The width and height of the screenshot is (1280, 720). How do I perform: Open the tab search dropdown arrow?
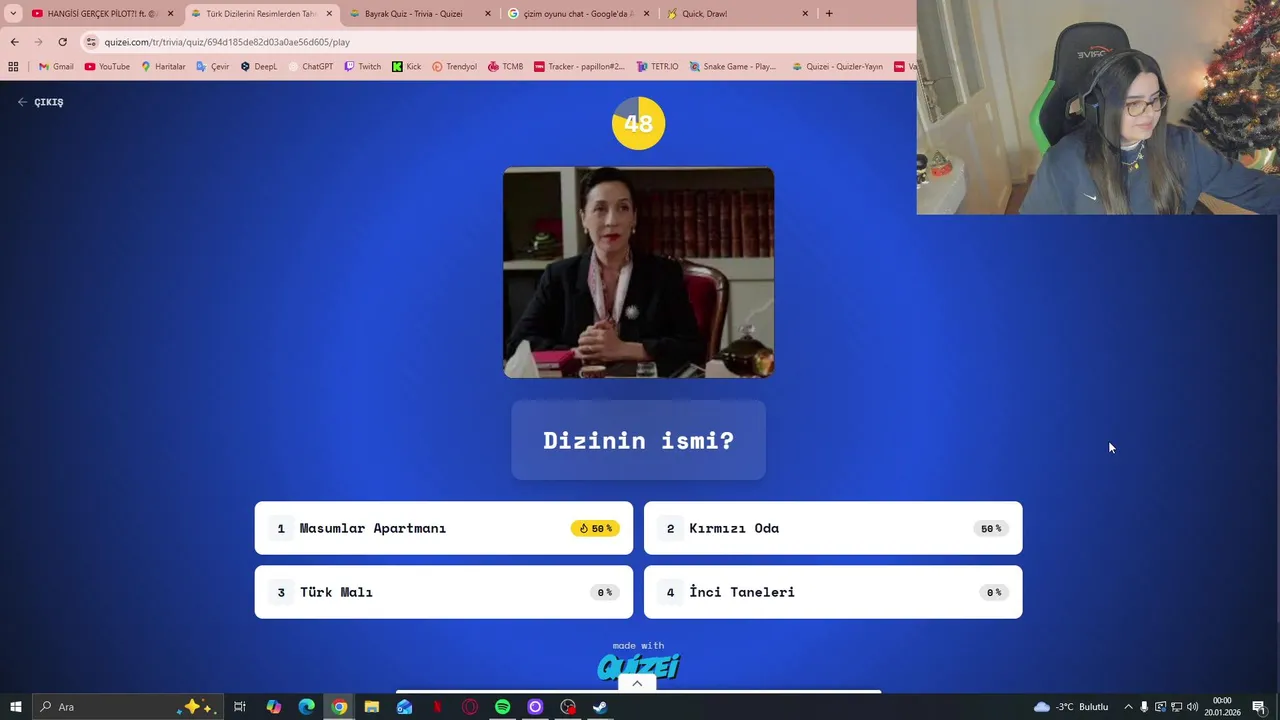(x=13, y=13)
